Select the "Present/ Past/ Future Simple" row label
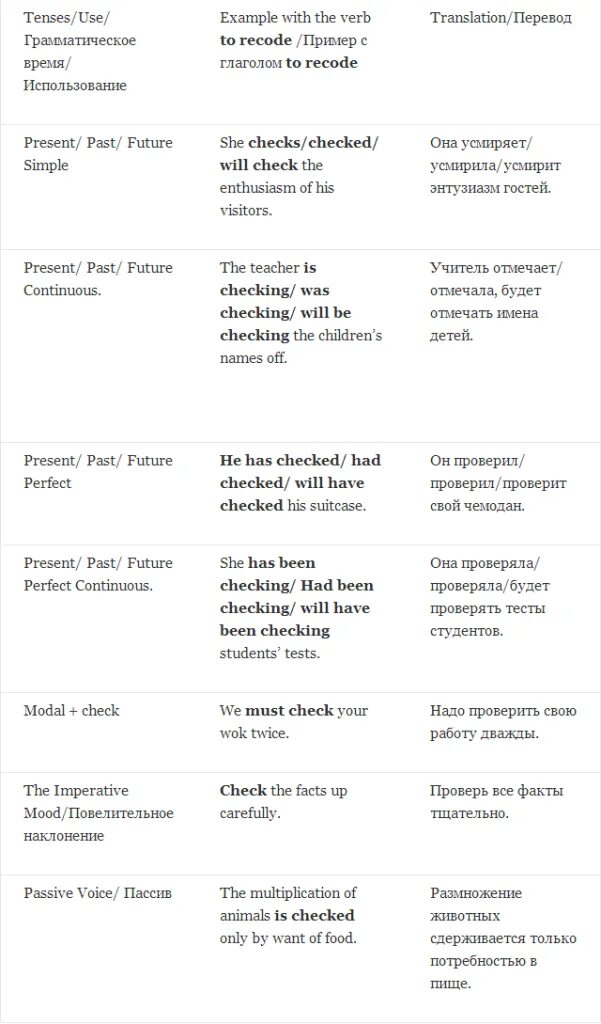601x1024 pixels. pos(98,154)
